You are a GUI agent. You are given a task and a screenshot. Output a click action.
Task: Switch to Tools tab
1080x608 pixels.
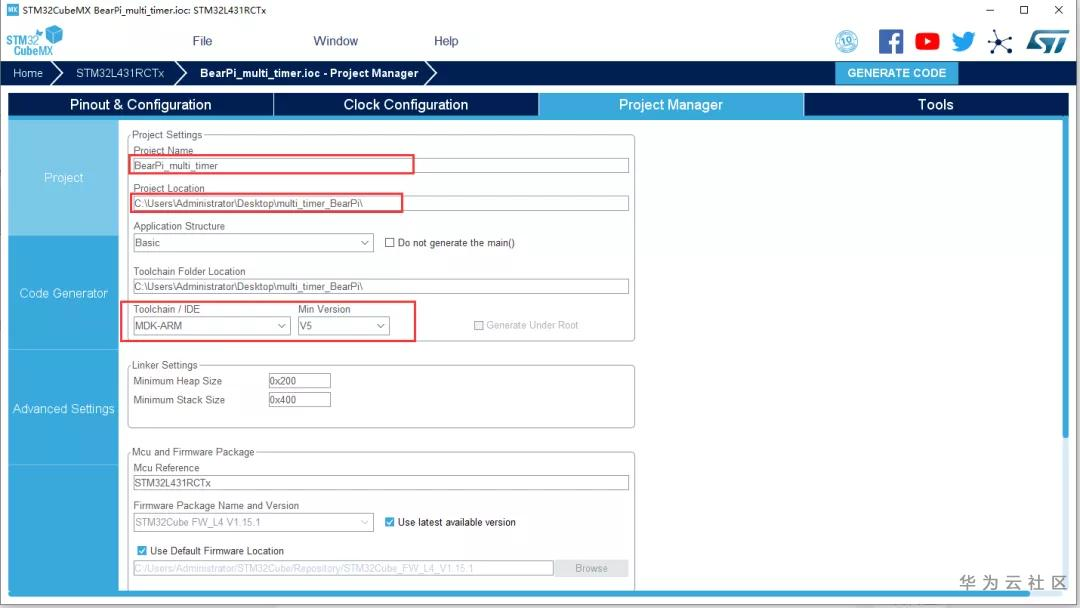935,105
